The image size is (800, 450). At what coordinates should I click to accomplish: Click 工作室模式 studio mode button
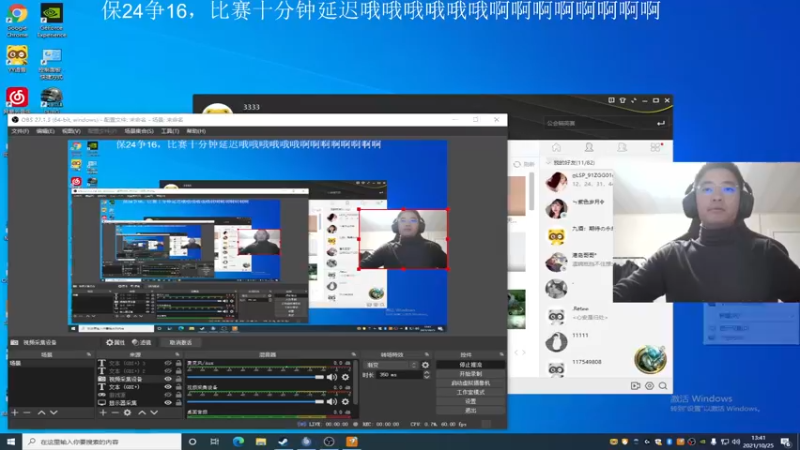[x=470, y=392]
